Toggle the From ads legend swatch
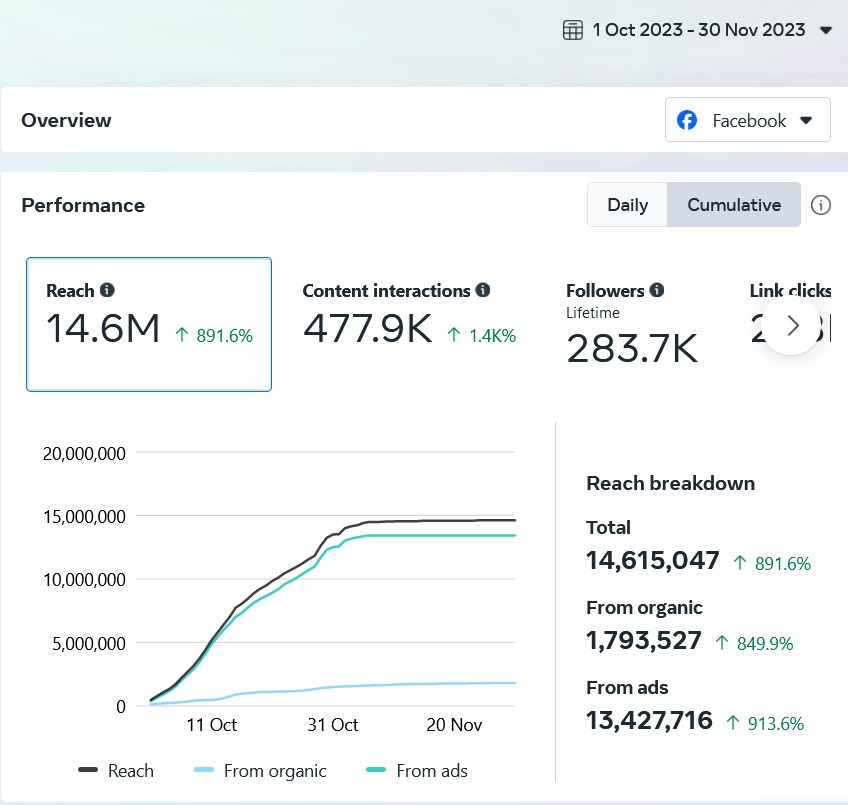The image size is (848, 805). pyautogui.click(x=376, y=771)
